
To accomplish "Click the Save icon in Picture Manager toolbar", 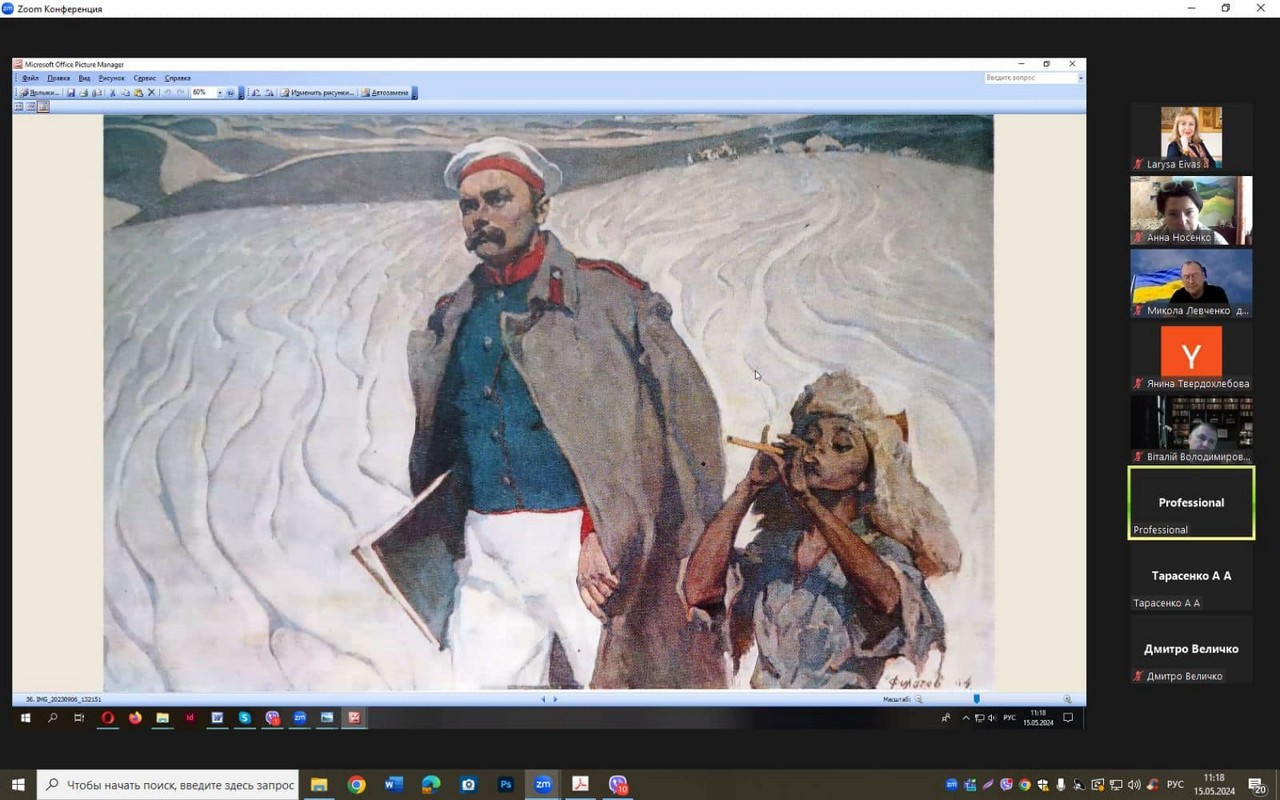I will click(x=71, y=93).
